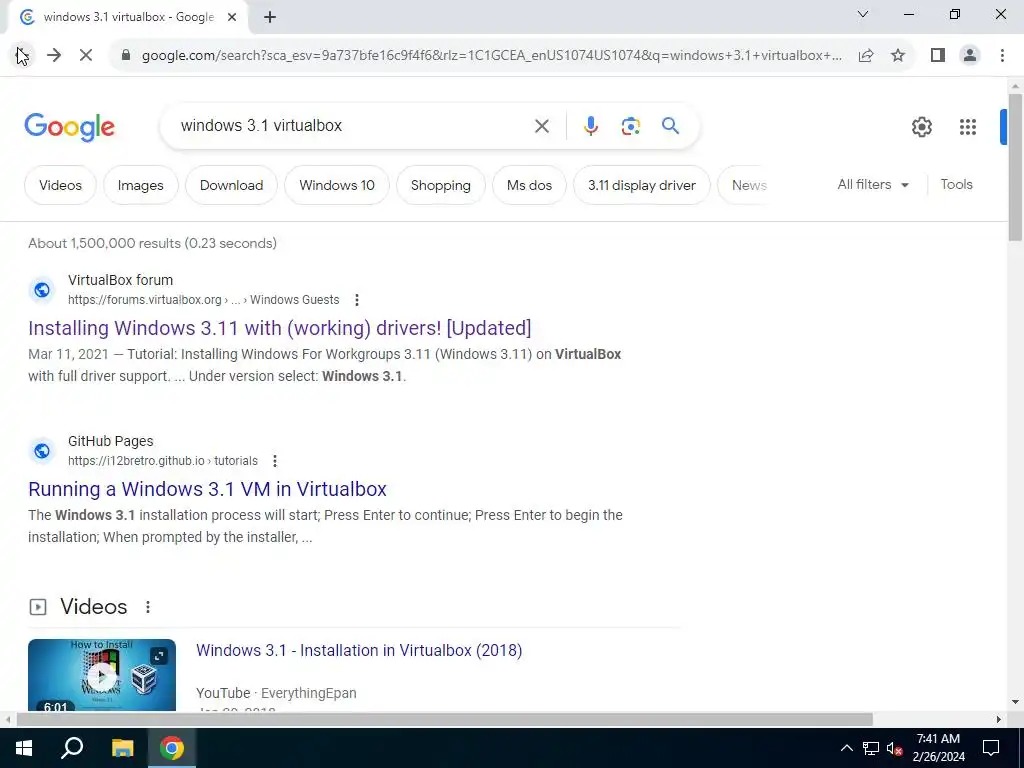The image size is (1024, 768).
Task: Open the taskbar clock and date
Action: (x=938, y=748)
